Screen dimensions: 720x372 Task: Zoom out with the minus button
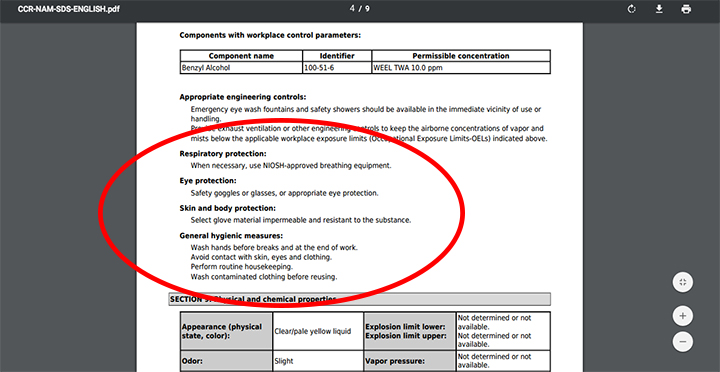coord(683,342)
